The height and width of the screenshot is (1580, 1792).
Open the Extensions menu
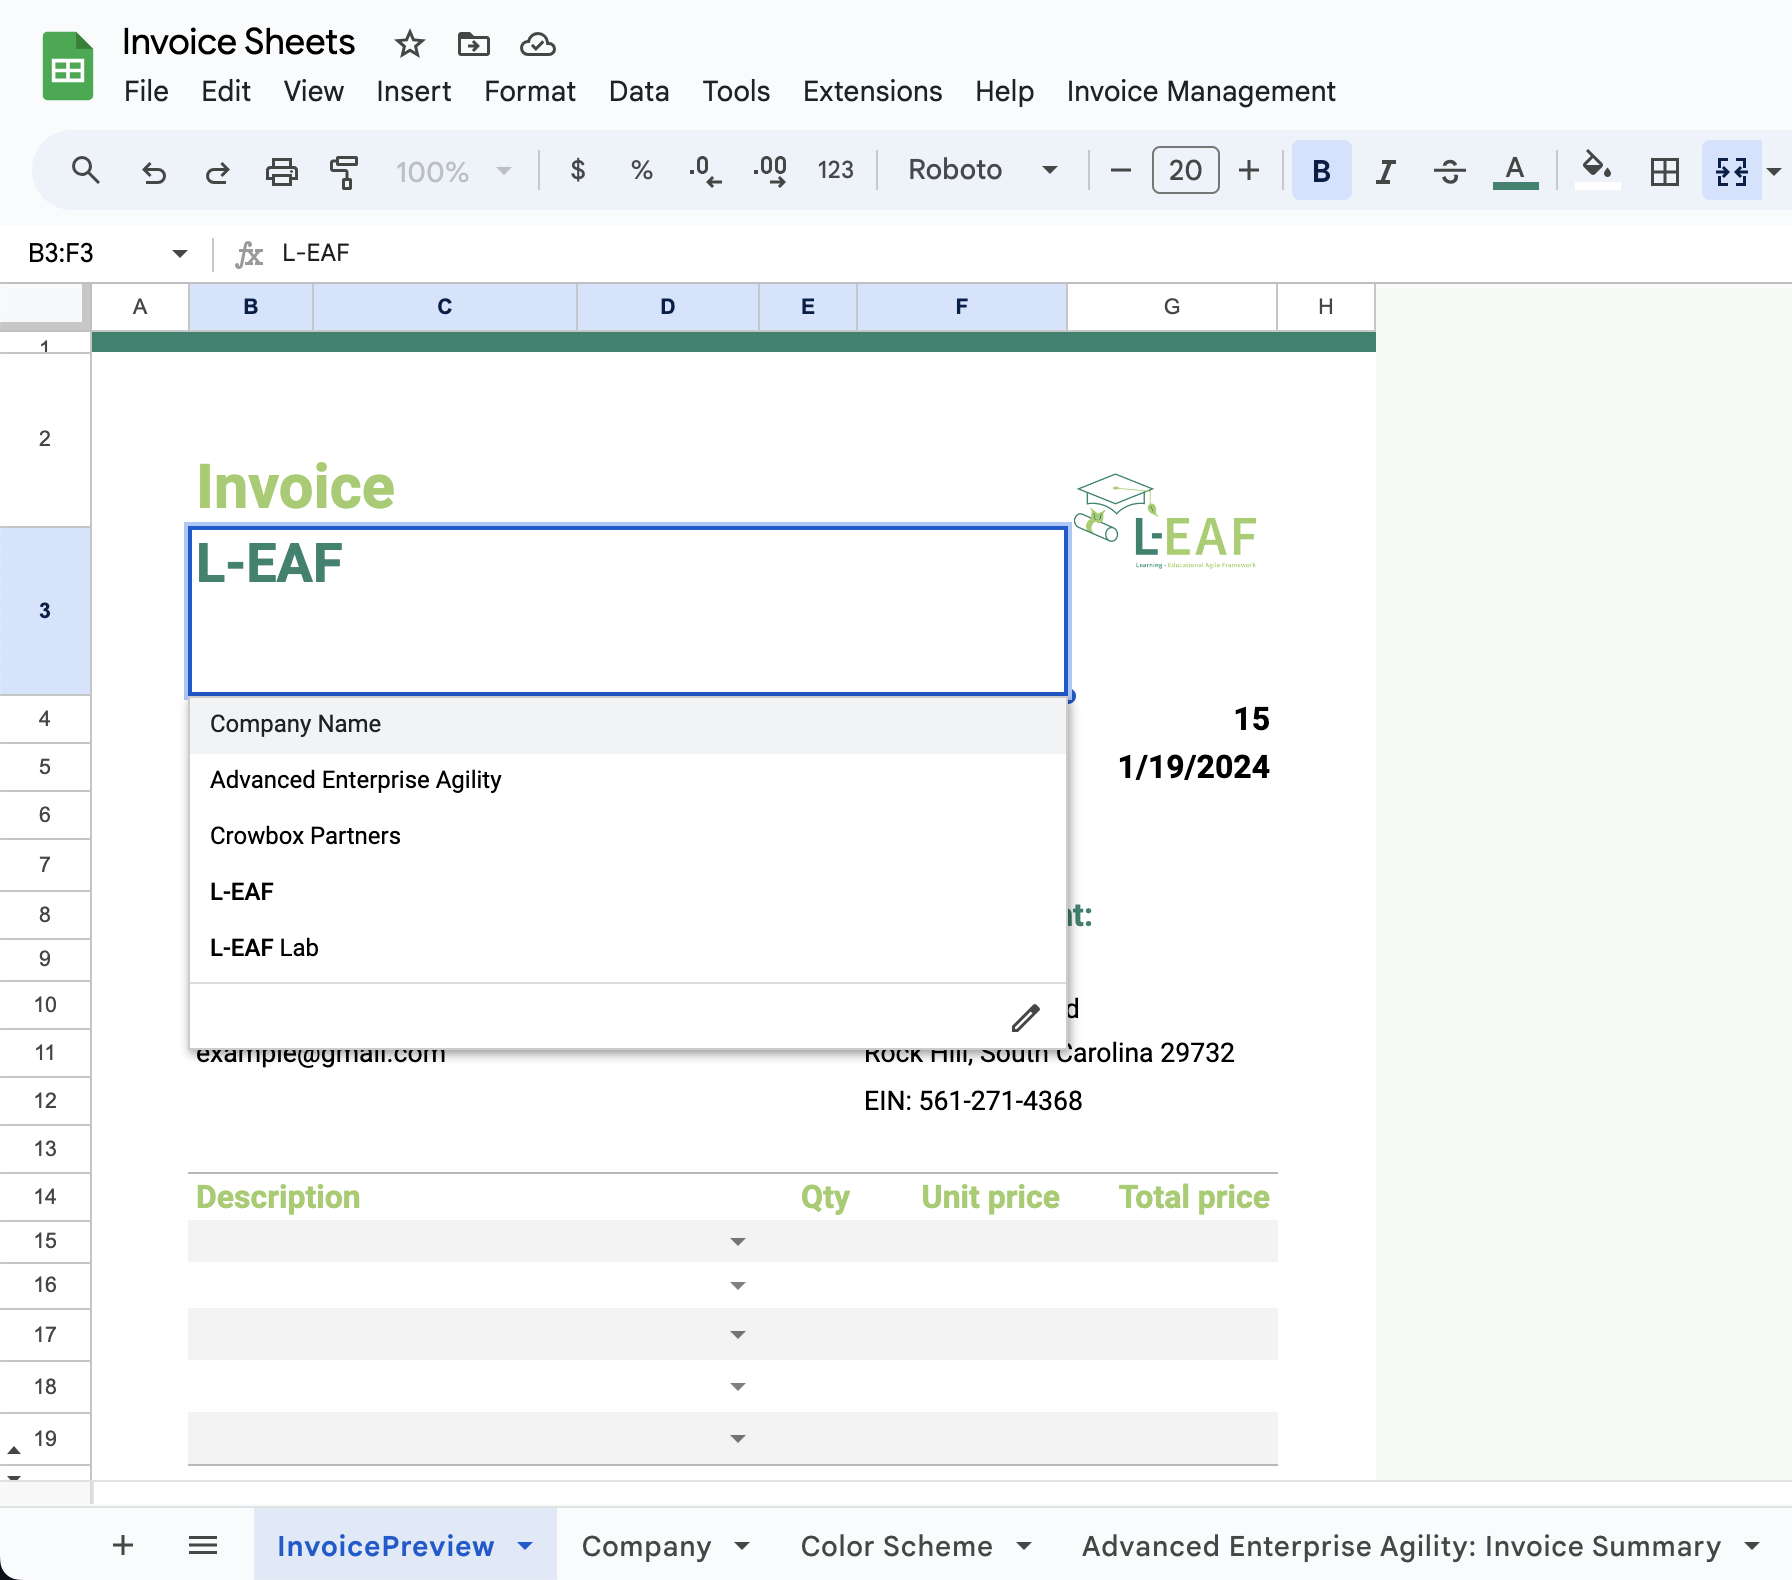click(x=872, y=92)
